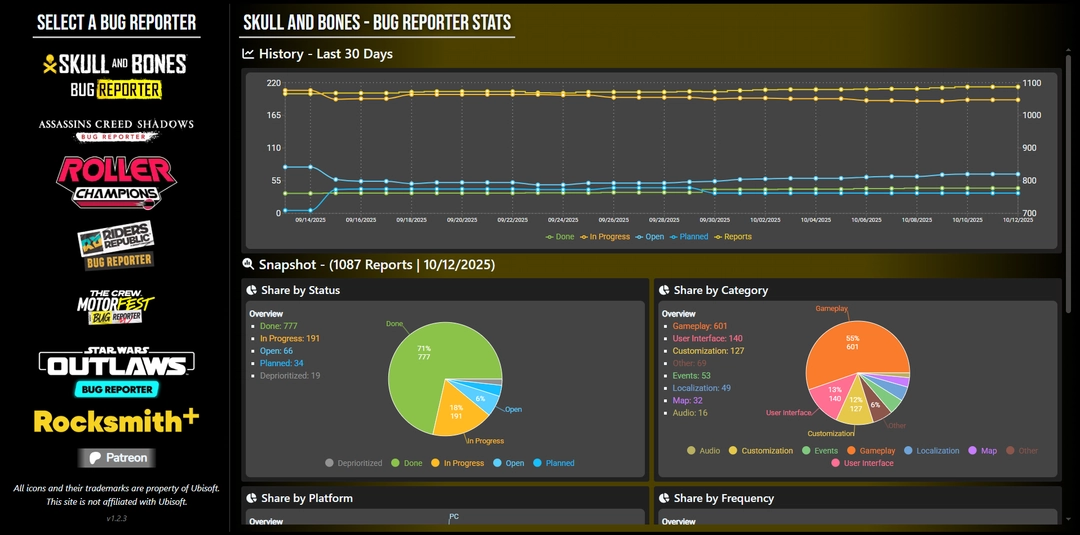Click 'Gameplay: 601' in category overview
This screenshot has width=1080, height=535.
pyautogui.click(x=700, y=326)
